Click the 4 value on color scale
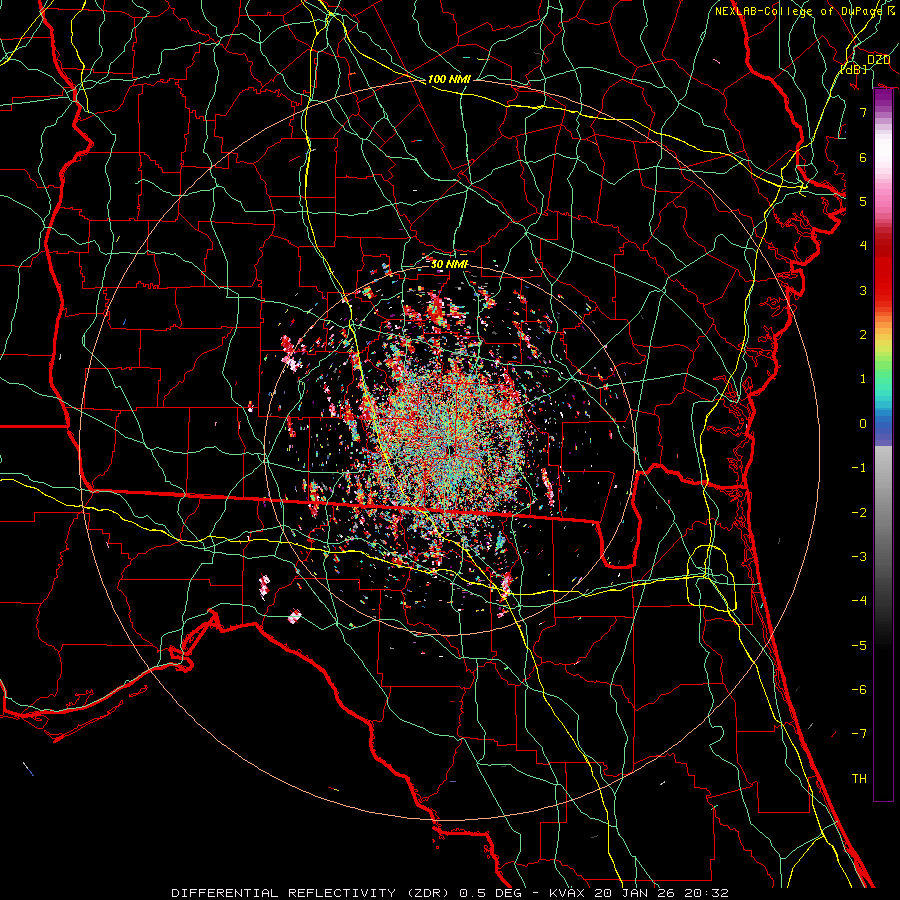 863,246
